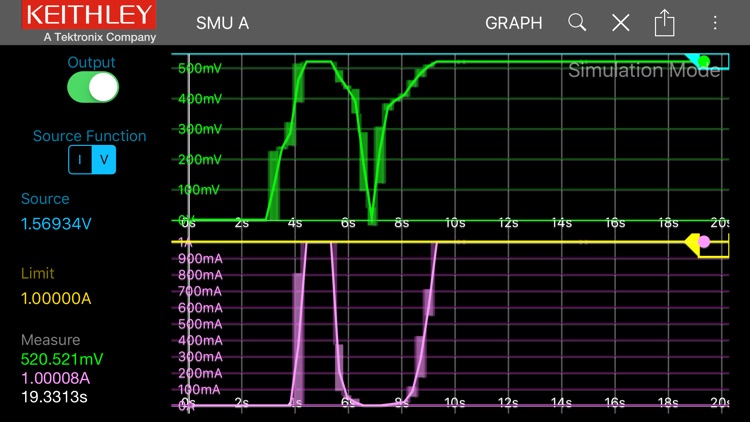Open the SMU A channel selector
Image resolution: width=750 pixels, height=422 pixels.
coord(222,22)
